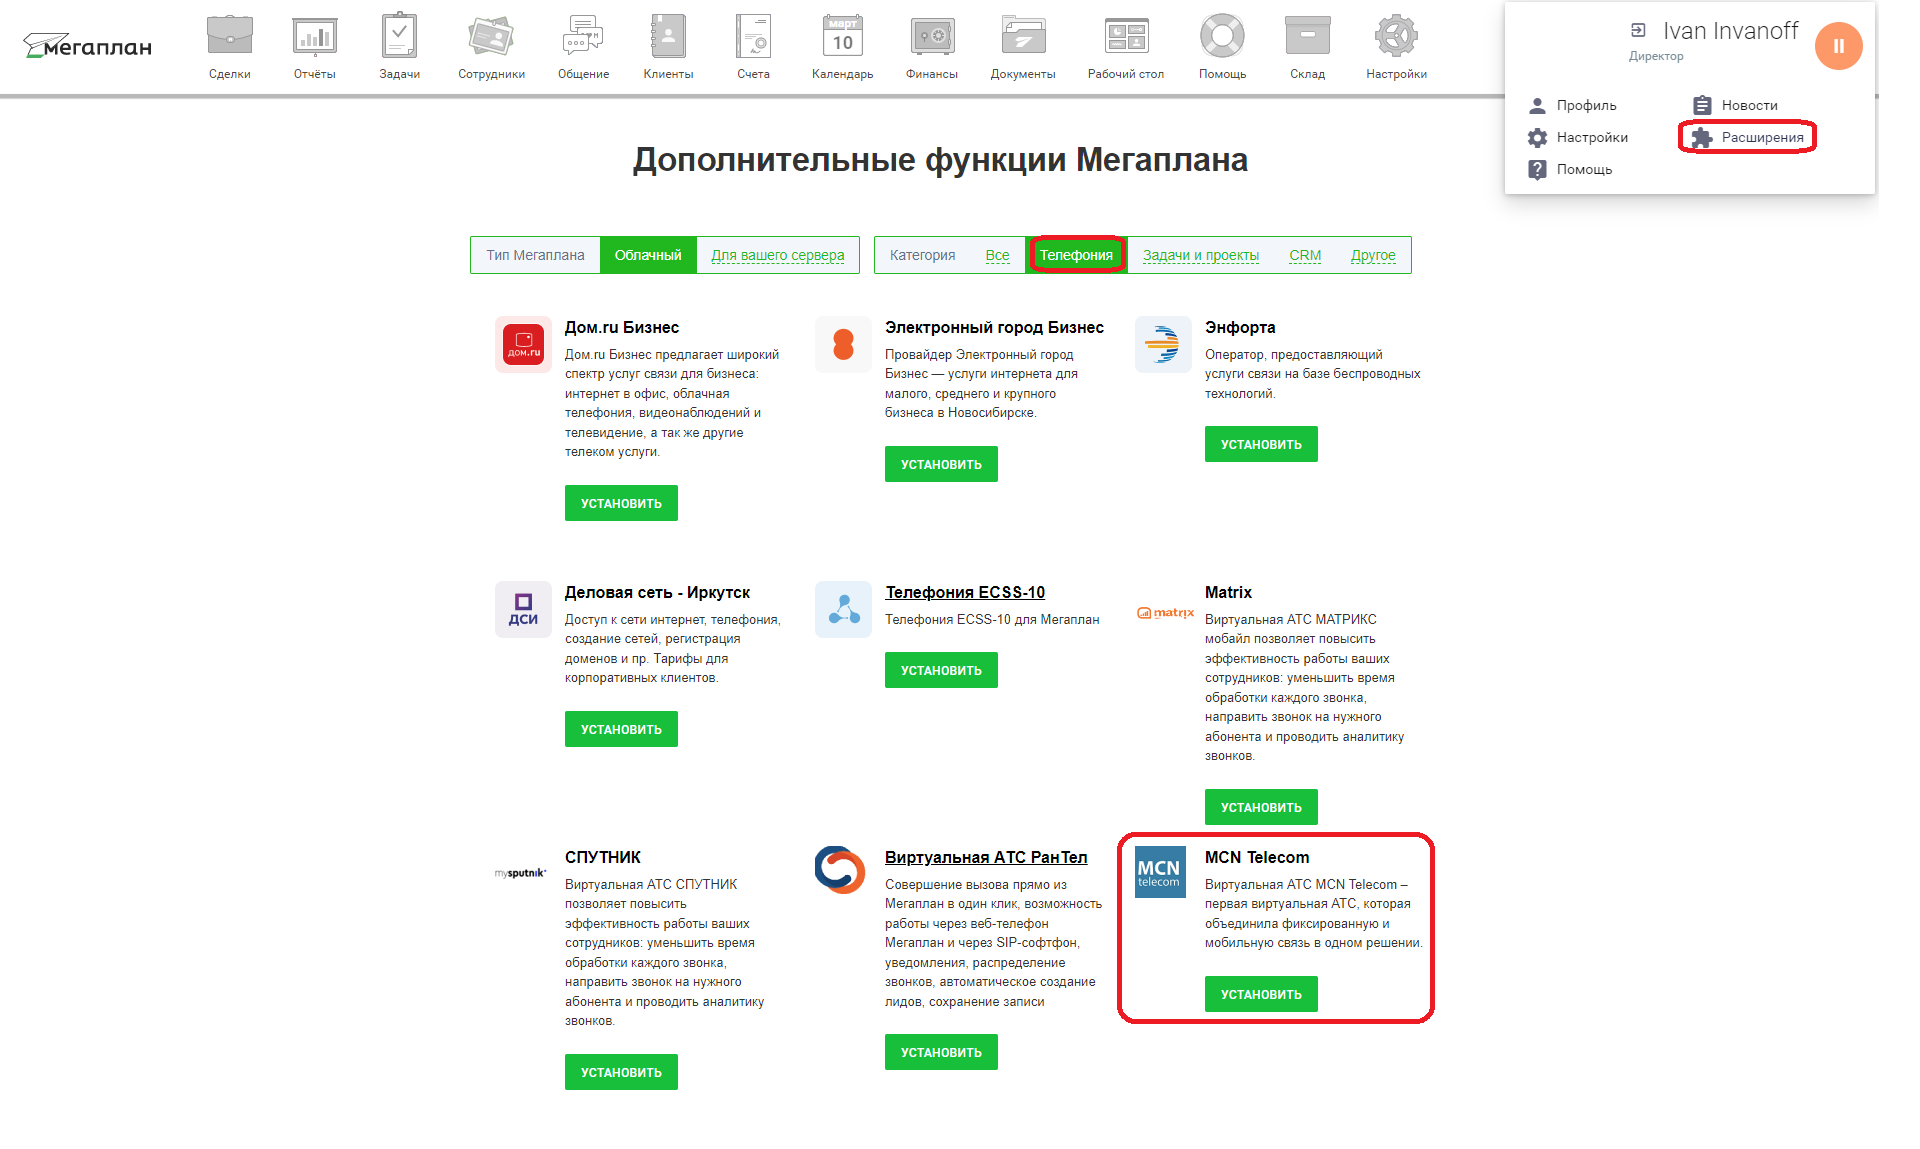Switch to Для вашего сервера option
The height and width of the screenshot is (1149, 1920).
pos(777,255)
